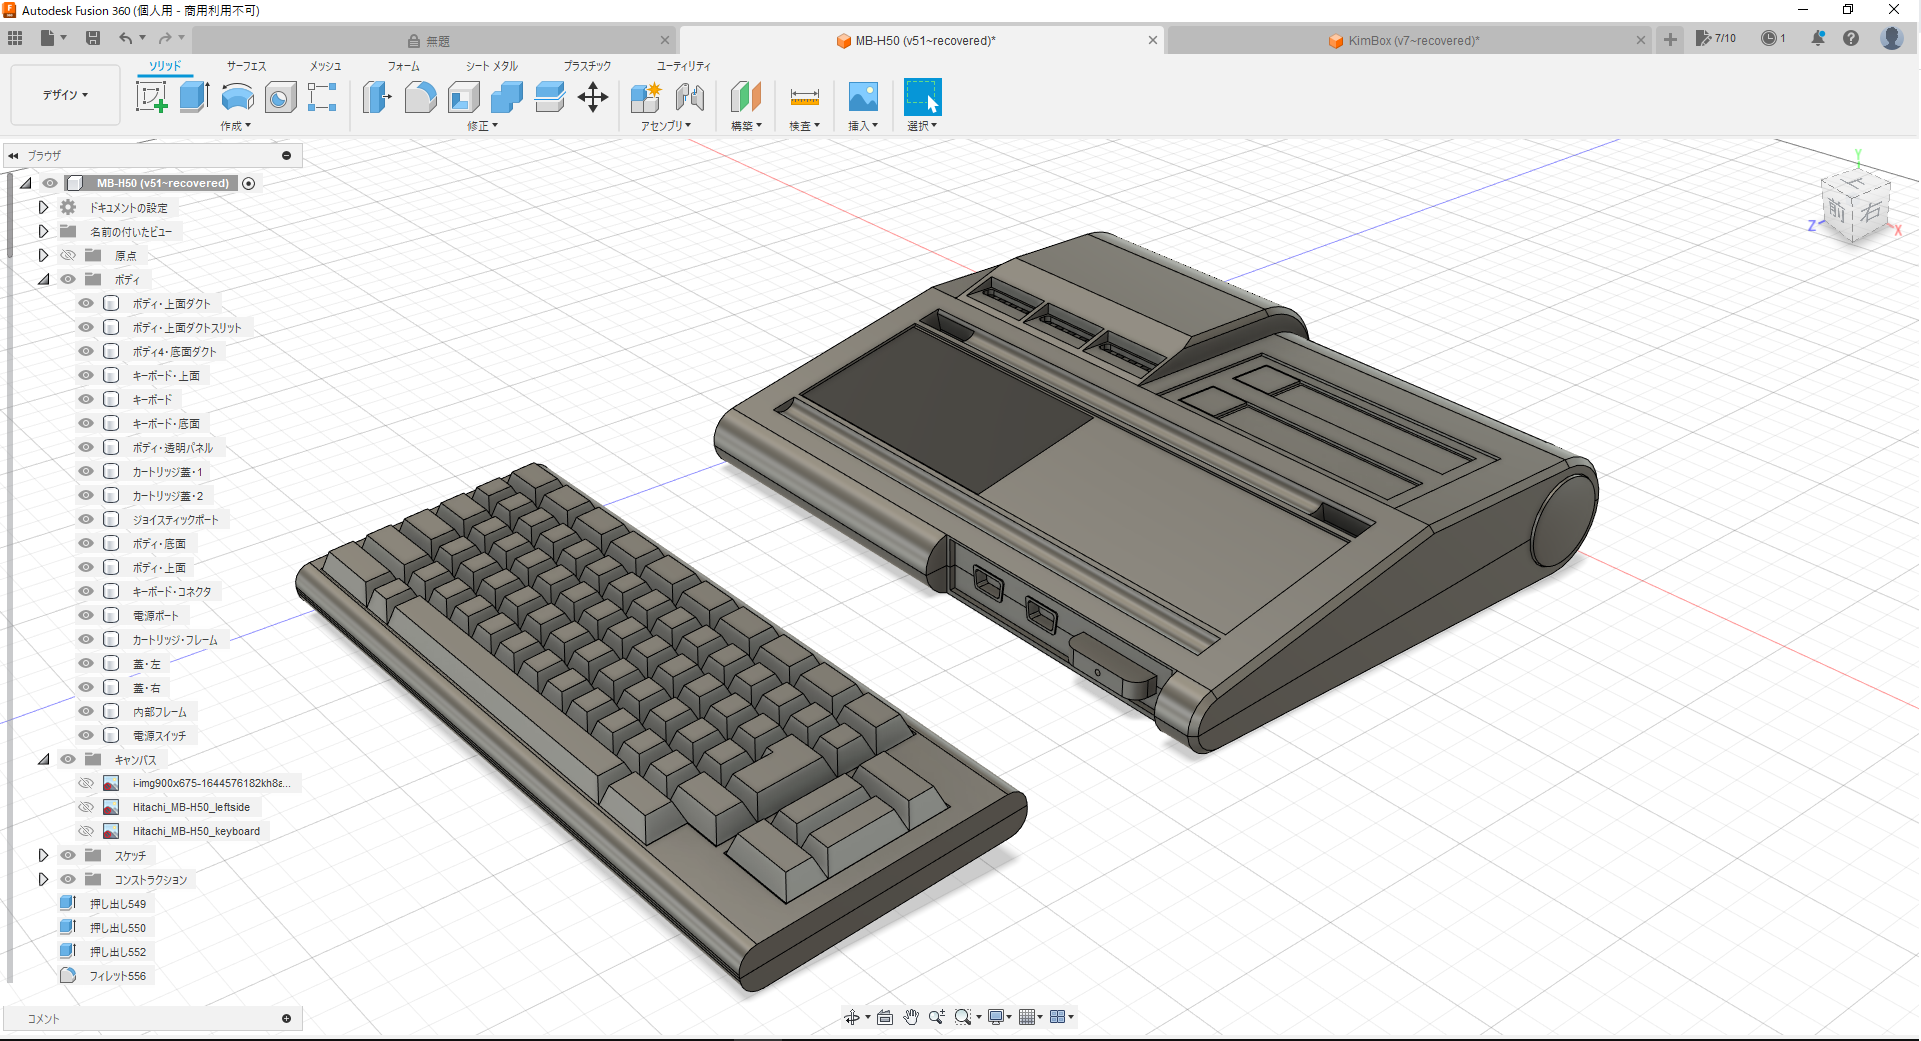Open the デザイン workspace selector
1921x1041 pixels.
click(x=64, y=95)
